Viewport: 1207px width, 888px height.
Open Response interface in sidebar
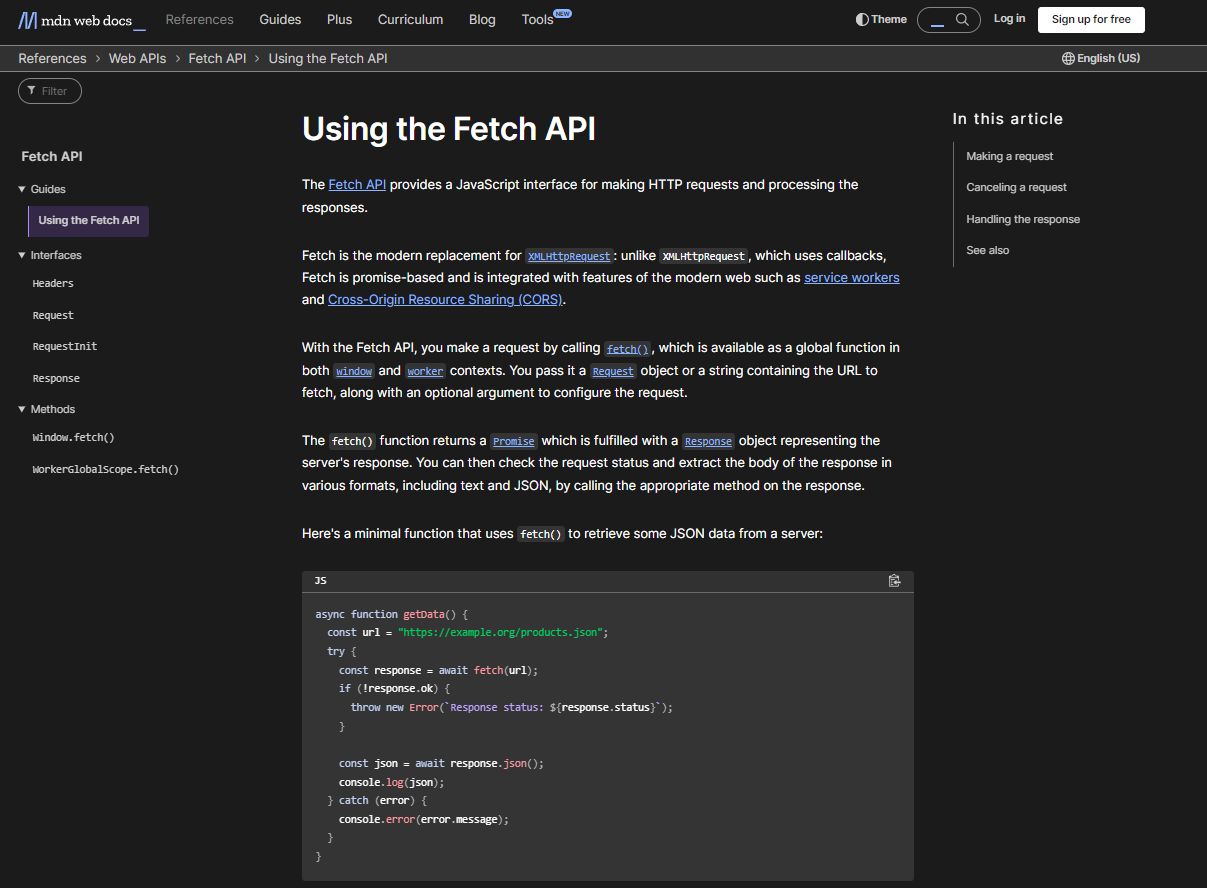tap(56, 378)
